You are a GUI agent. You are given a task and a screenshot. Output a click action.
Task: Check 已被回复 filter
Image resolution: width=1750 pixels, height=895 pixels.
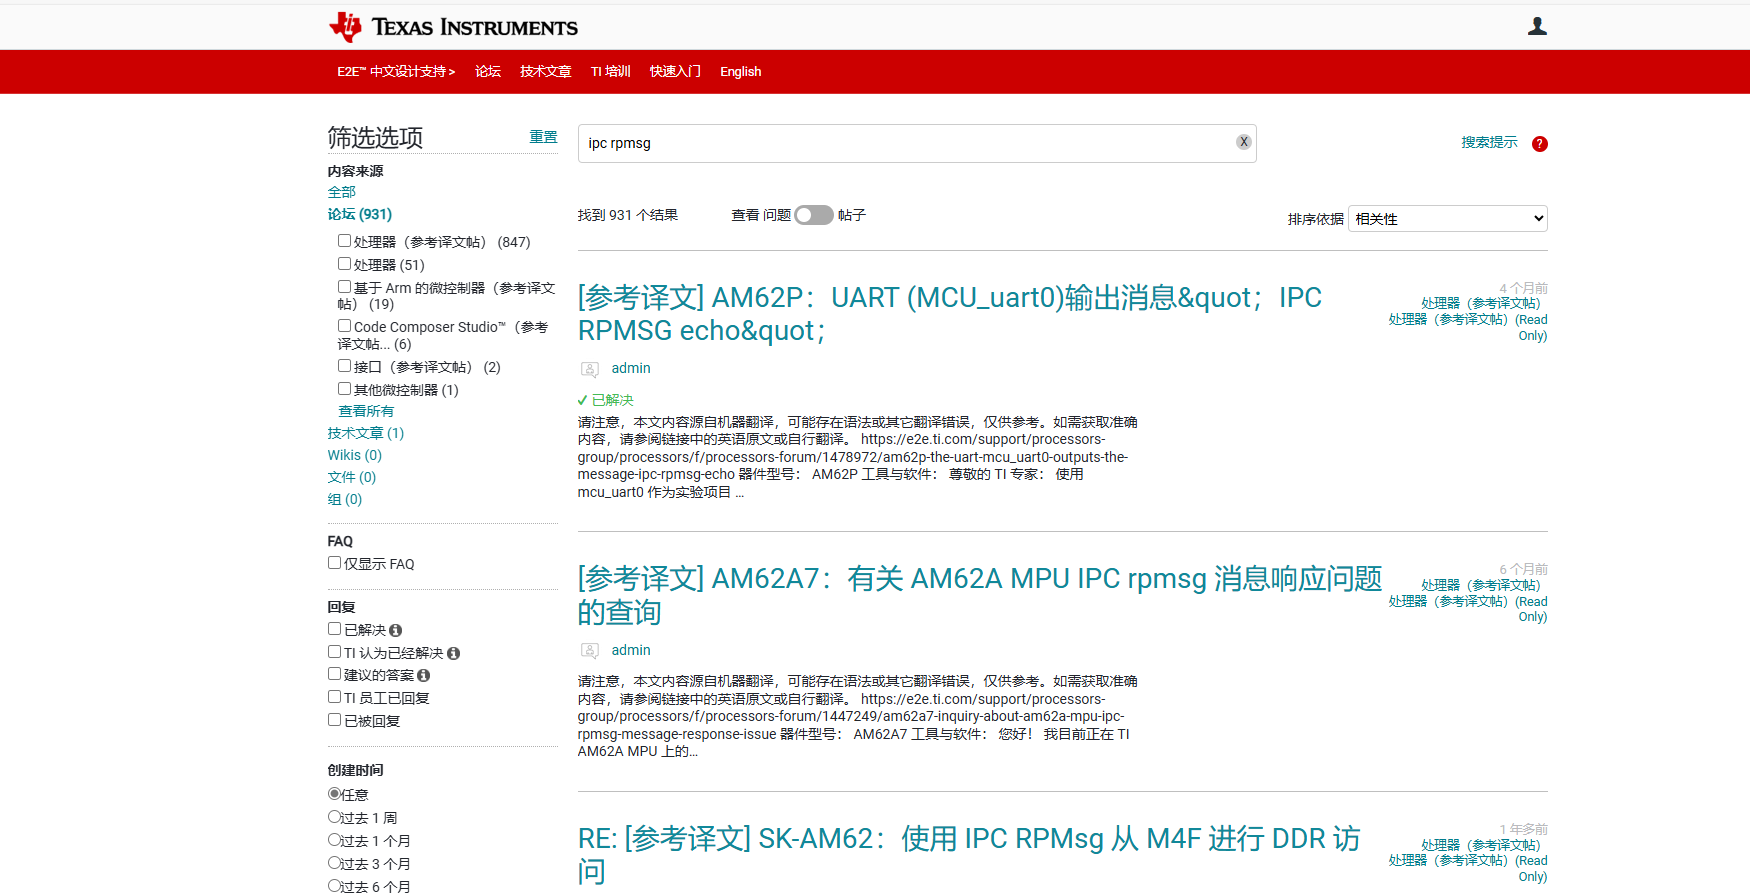335,720
